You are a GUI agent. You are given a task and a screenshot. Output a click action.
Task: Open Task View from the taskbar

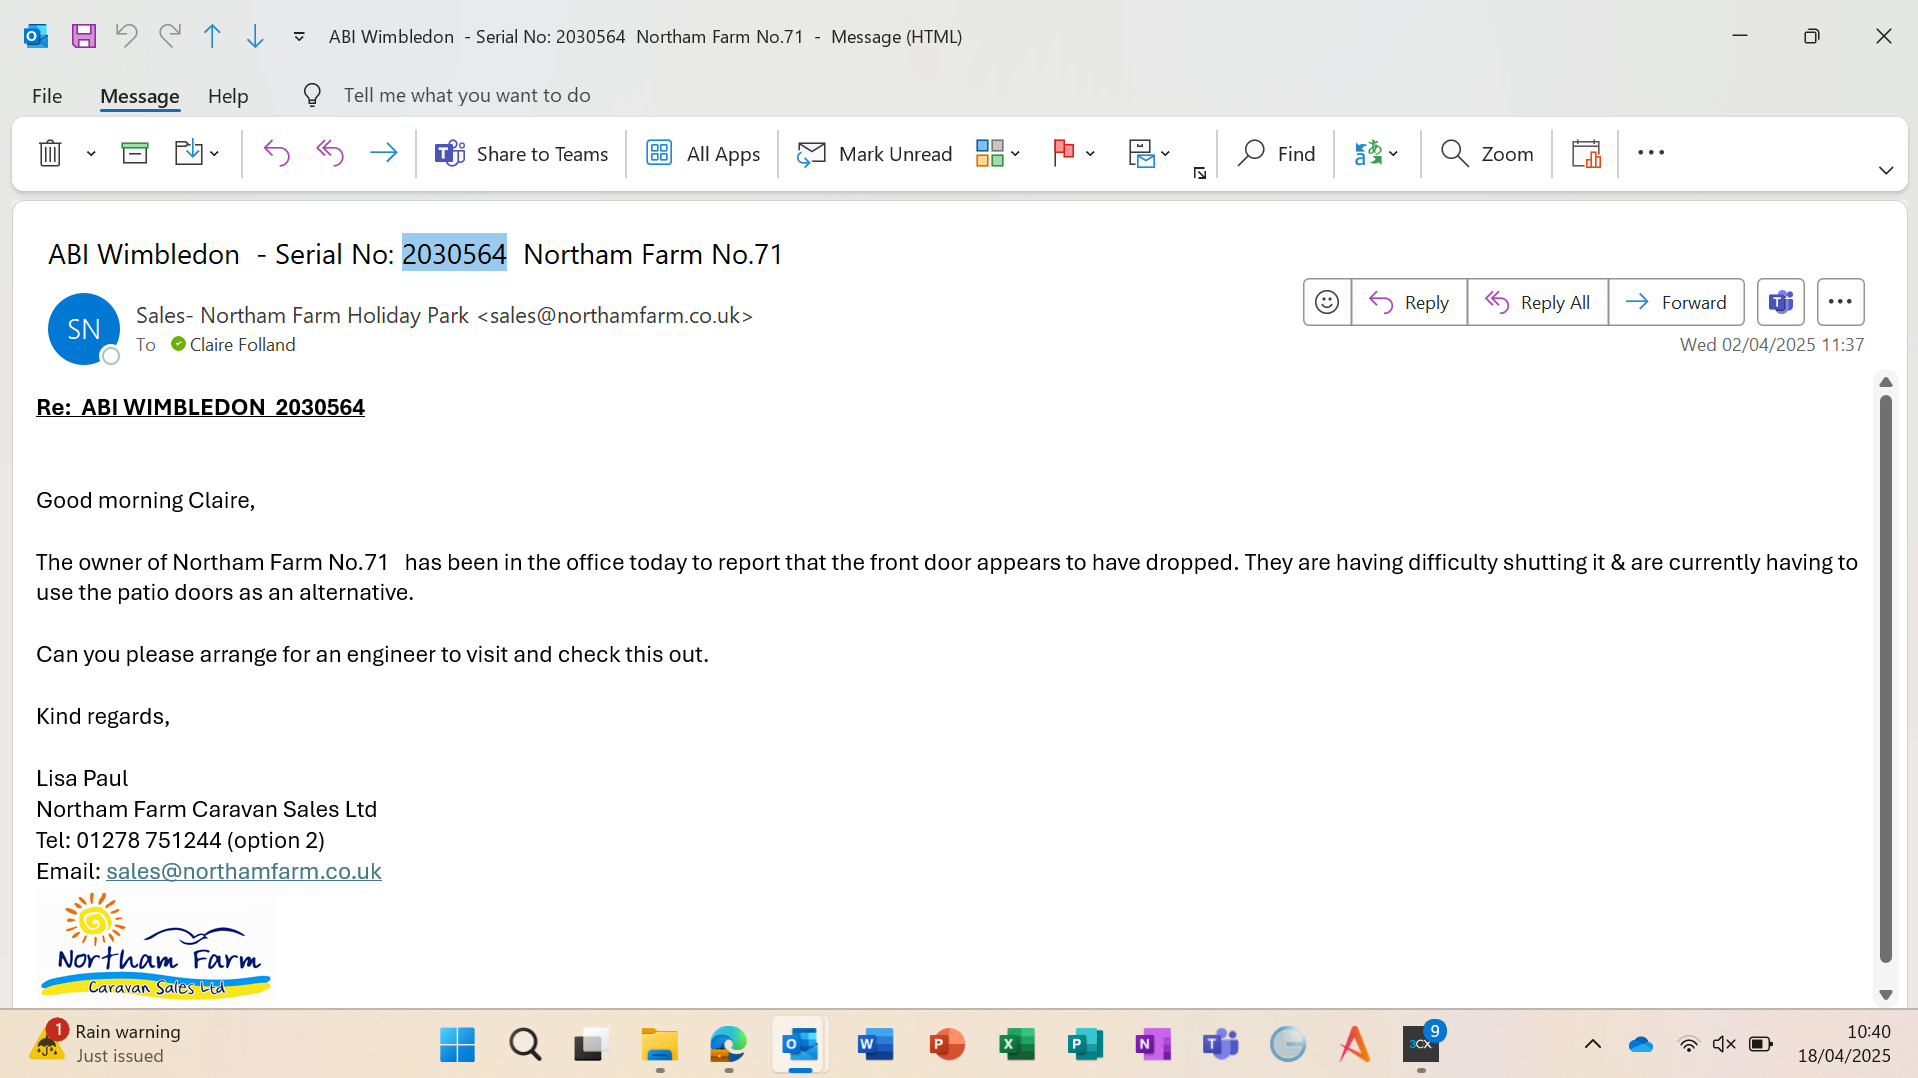pos(592,1045)
